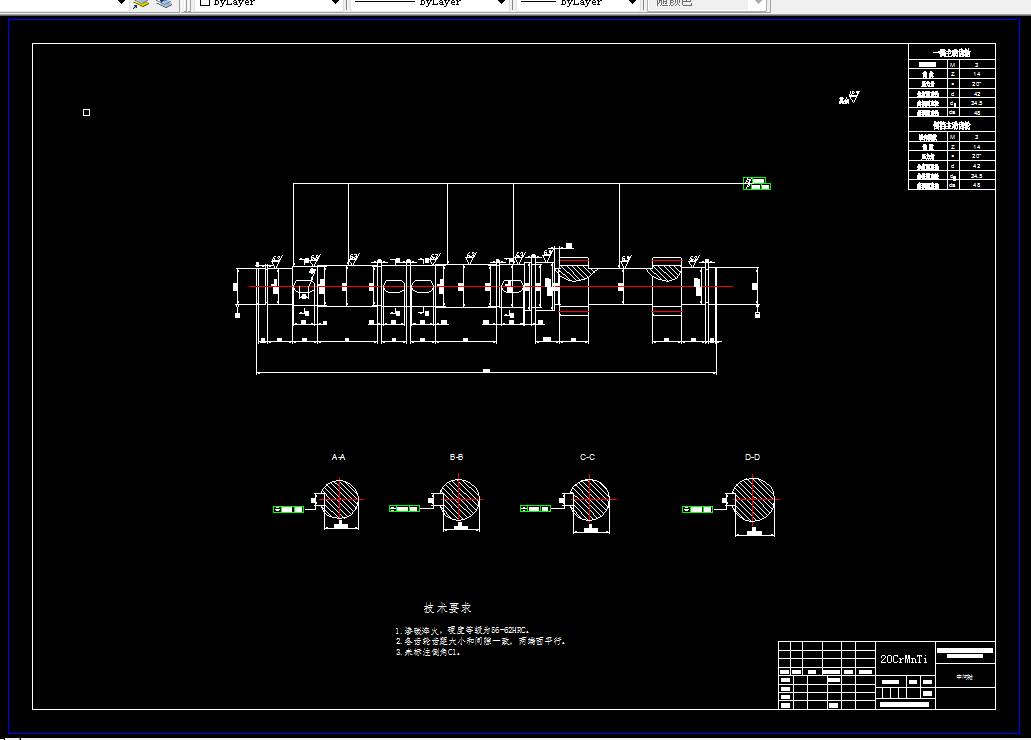Select technical note line 1 mentioning 56-62HRC

pos(462,630)
